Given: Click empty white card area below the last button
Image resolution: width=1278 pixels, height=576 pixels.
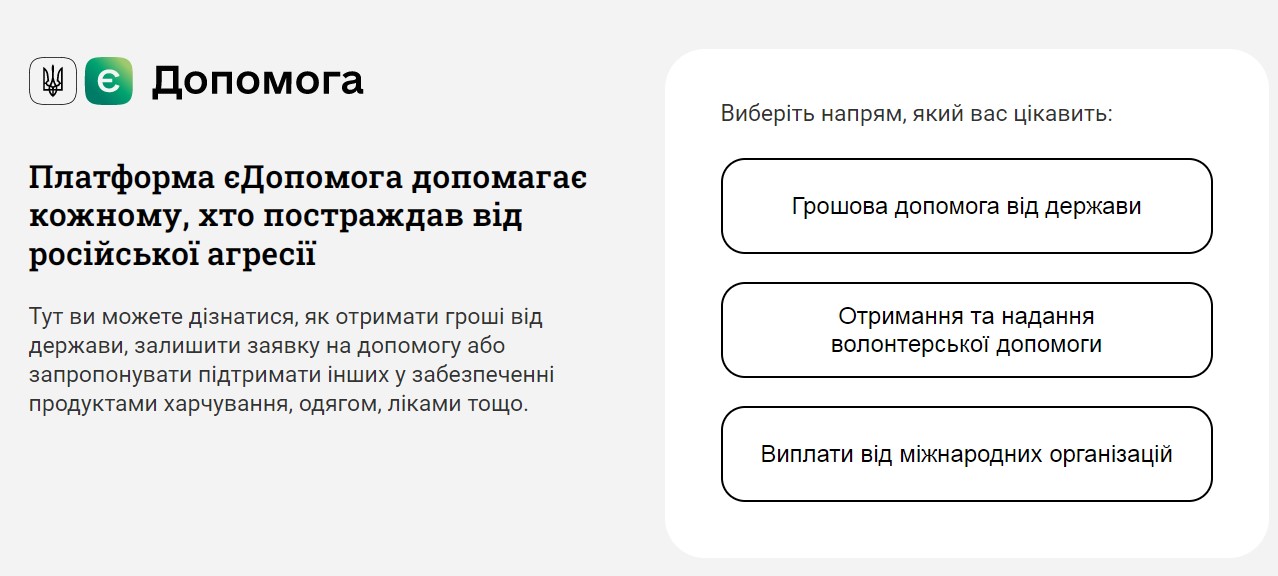Looking at the screenshot, I should pyautogui.click(x=967, y=530).
